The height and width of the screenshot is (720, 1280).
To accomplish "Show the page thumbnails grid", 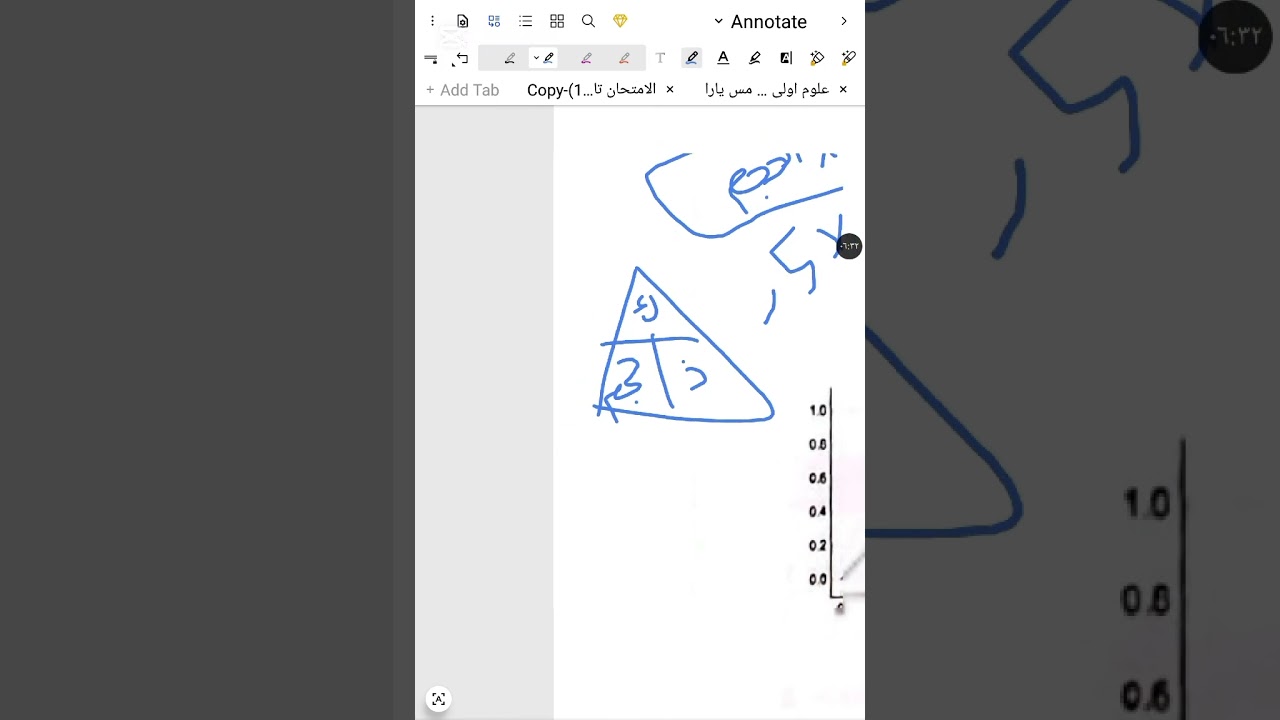I will (557, 21).
